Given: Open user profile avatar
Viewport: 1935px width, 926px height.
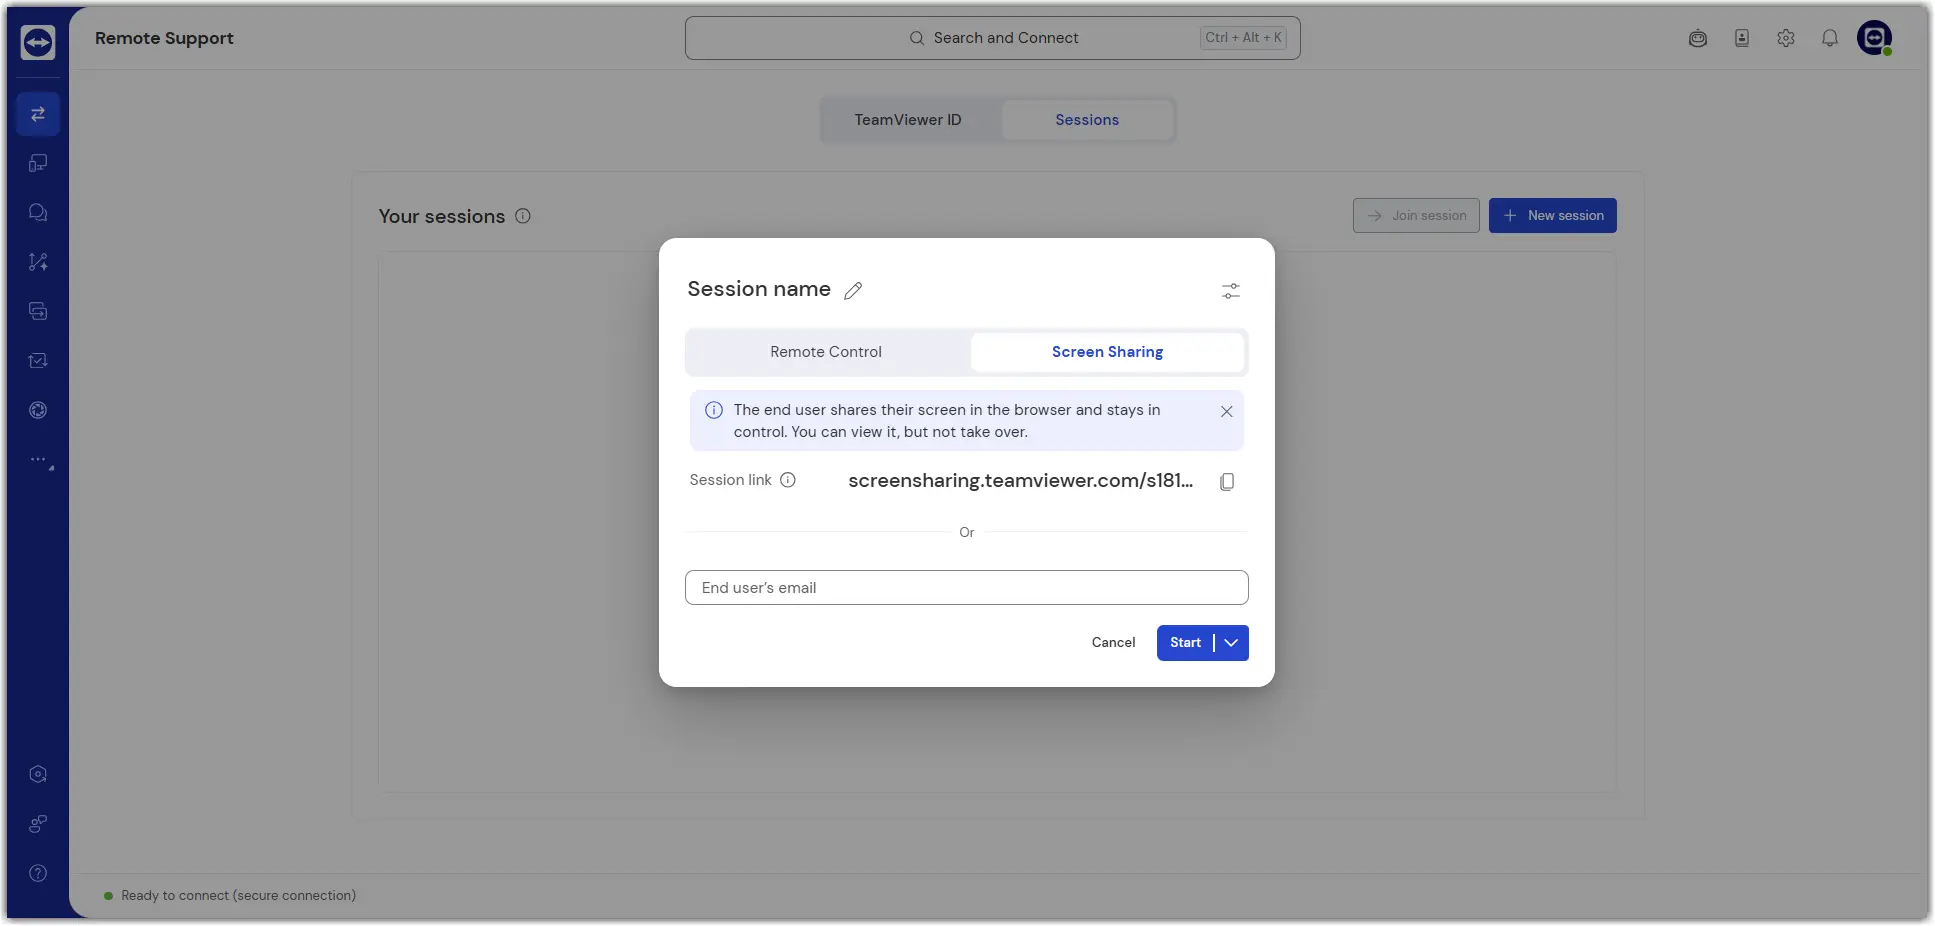Looking at the screenshot, I should click(x=1875, y=38).
